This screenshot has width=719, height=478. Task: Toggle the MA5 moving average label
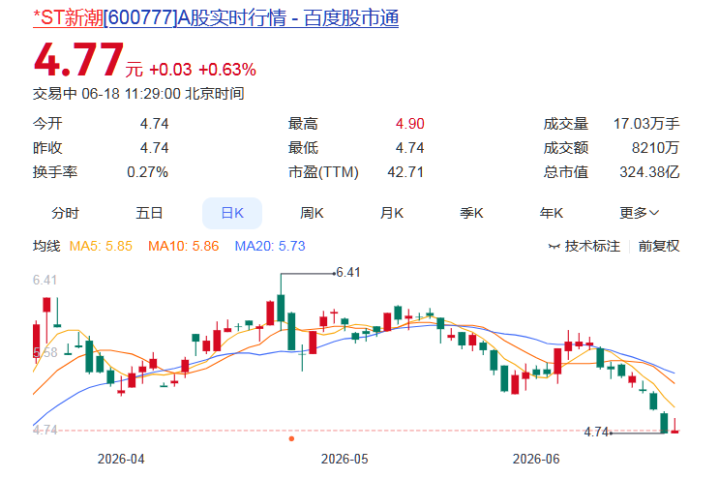(100, 246)
